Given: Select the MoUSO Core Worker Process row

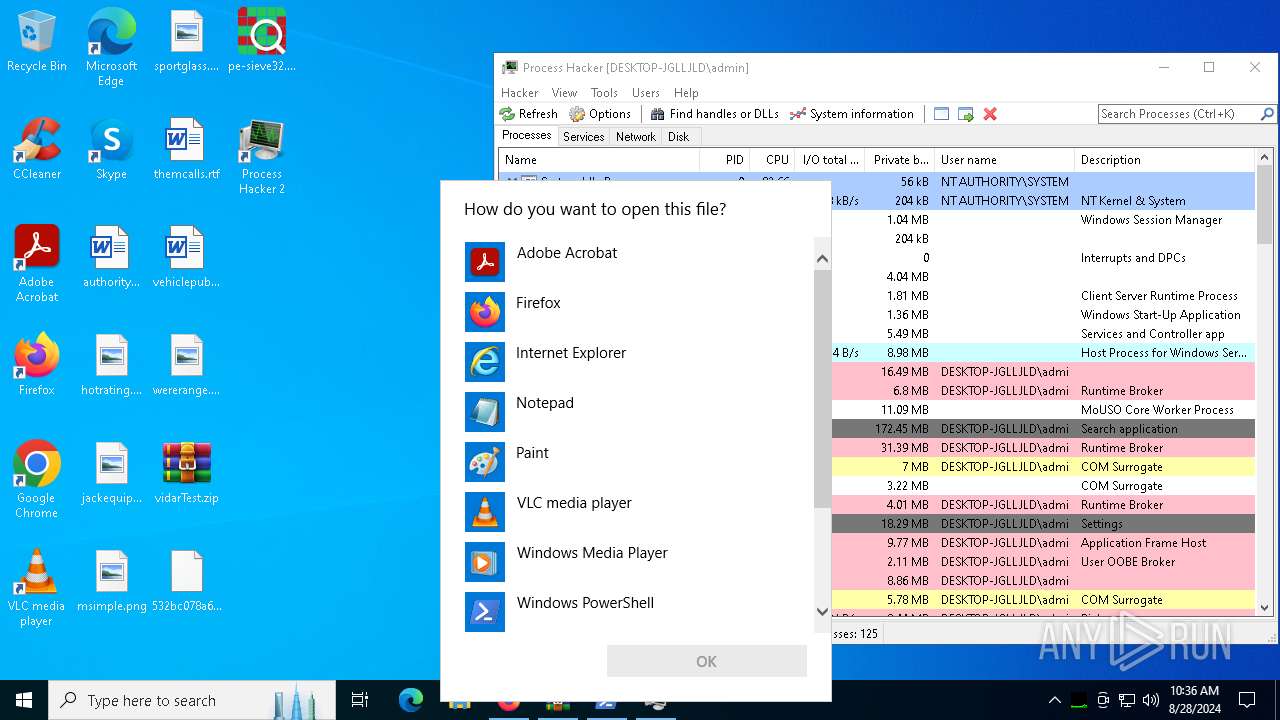Looking at the screenshot, I should point(1043,410).
